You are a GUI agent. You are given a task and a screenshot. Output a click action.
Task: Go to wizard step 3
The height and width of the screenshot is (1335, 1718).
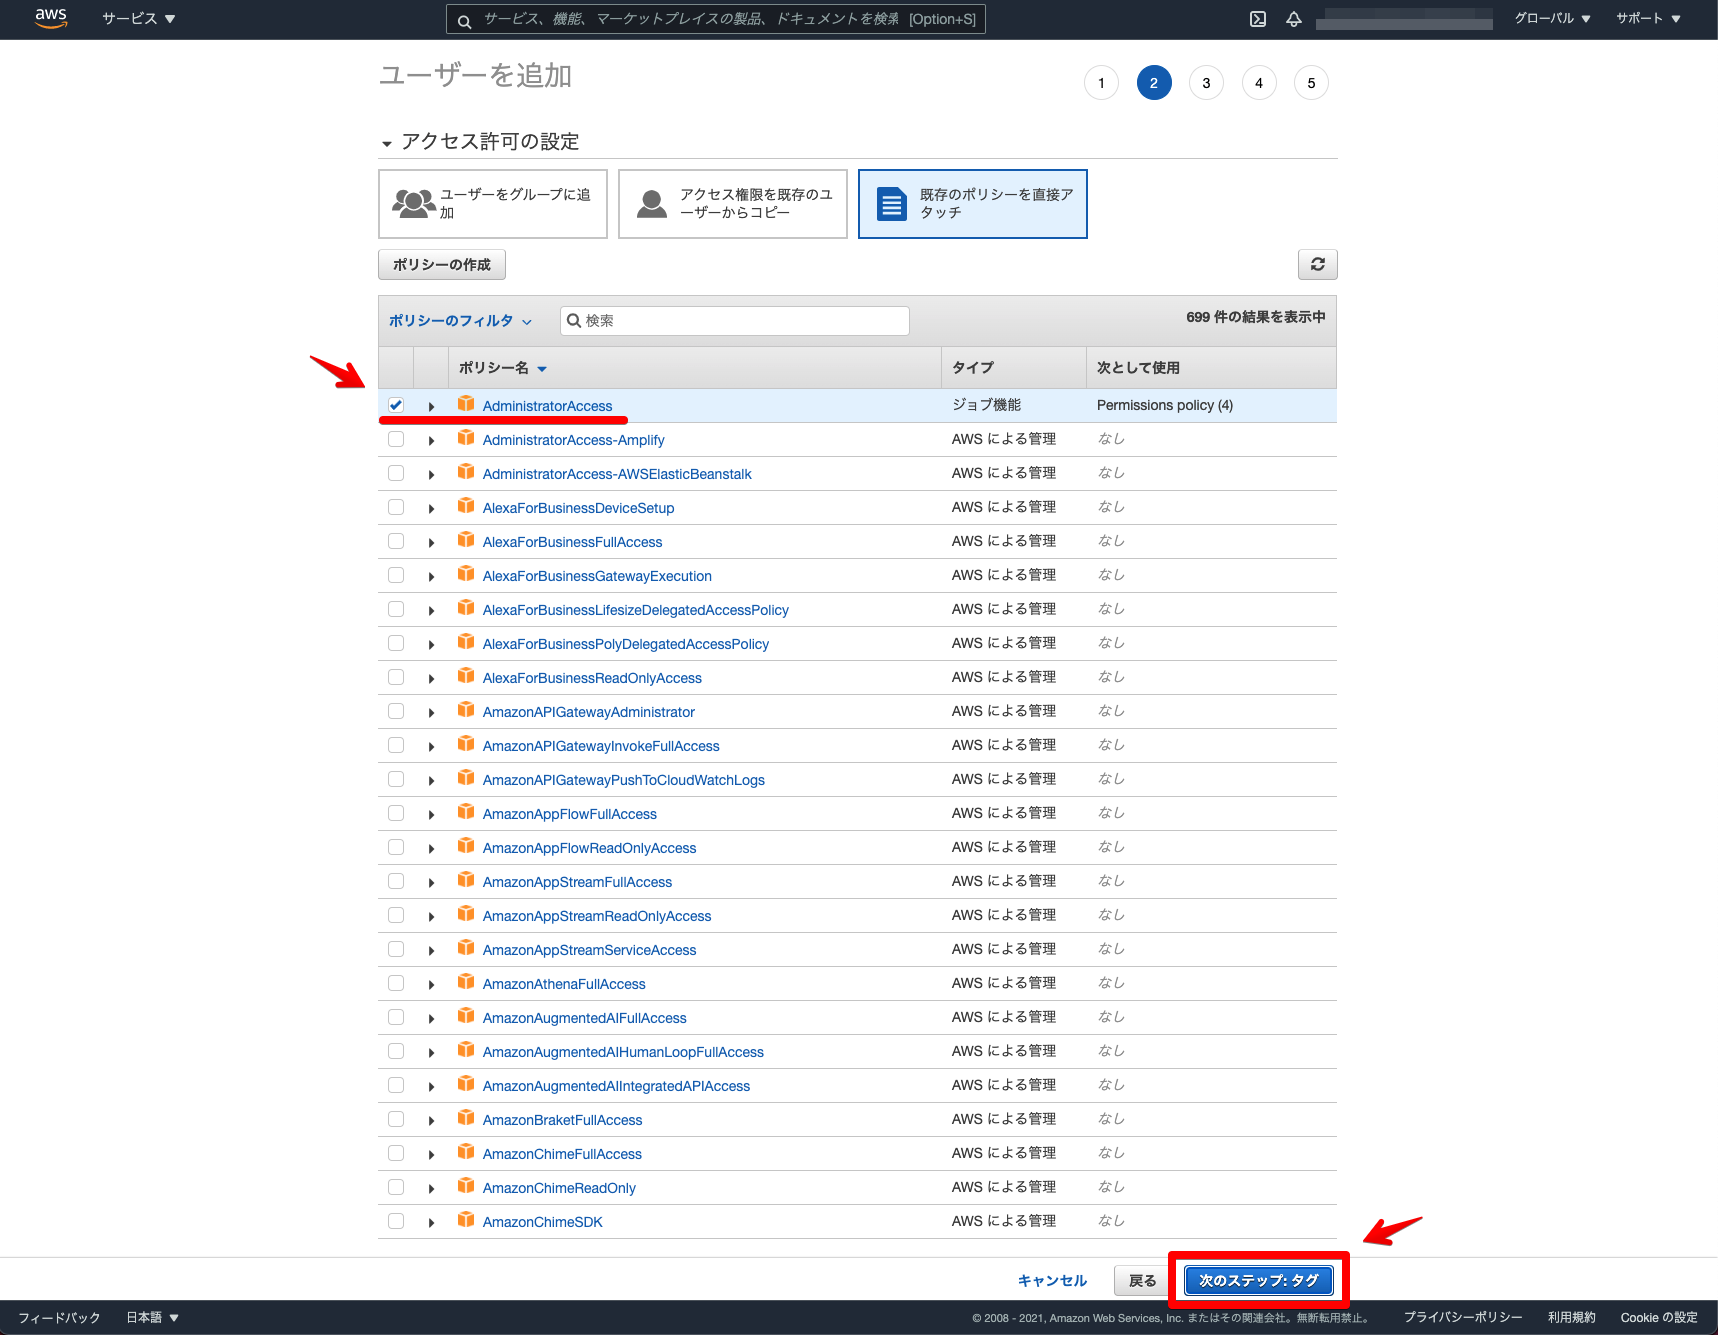click(x=1206, y=83)
